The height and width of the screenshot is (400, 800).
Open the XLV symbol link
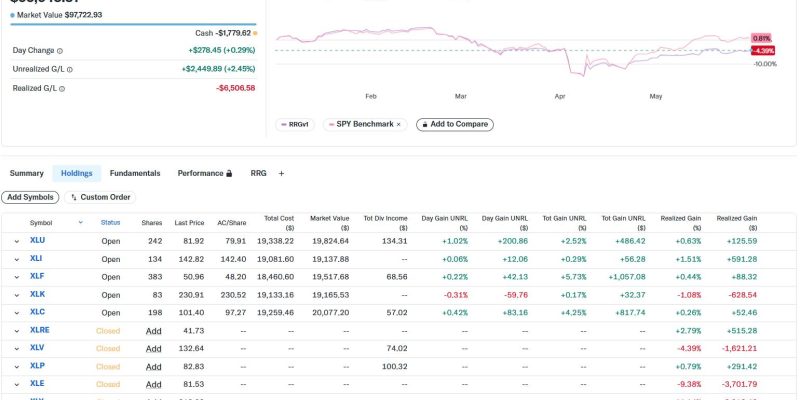click(37, 348)
